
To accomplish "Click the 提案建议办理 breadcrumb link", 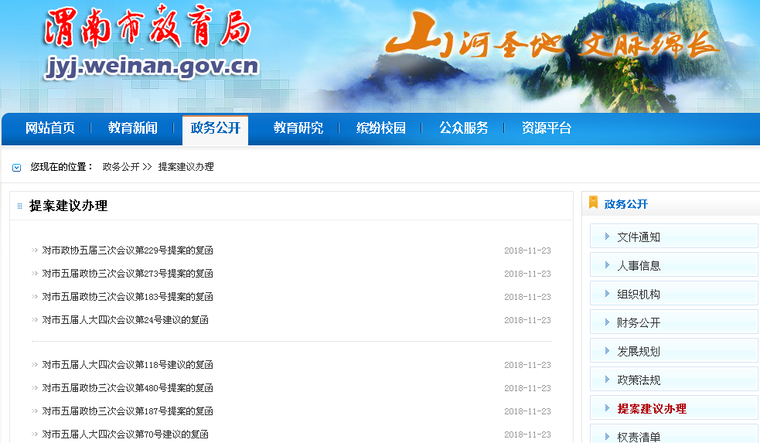I will point(186,167).
